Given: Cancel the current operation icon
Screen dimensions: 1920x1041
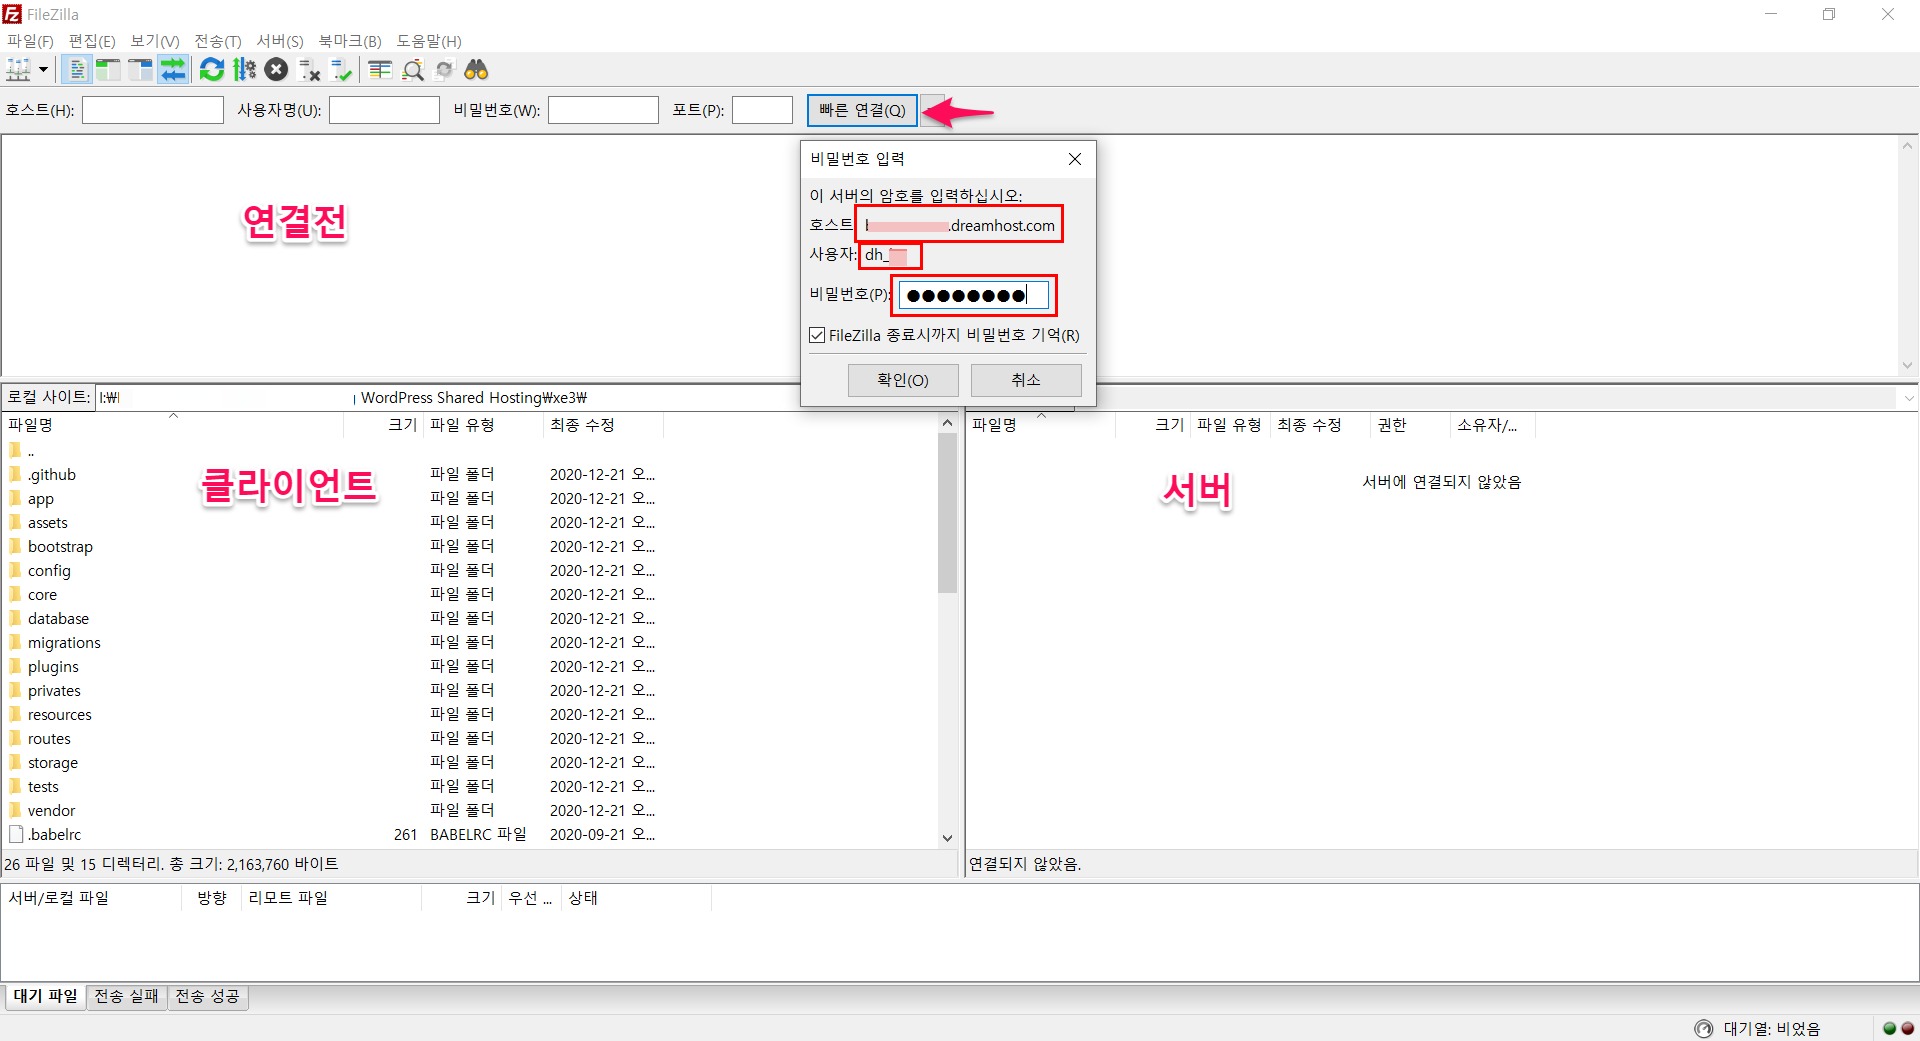Looking at the screenshot, I should [277, 69].
